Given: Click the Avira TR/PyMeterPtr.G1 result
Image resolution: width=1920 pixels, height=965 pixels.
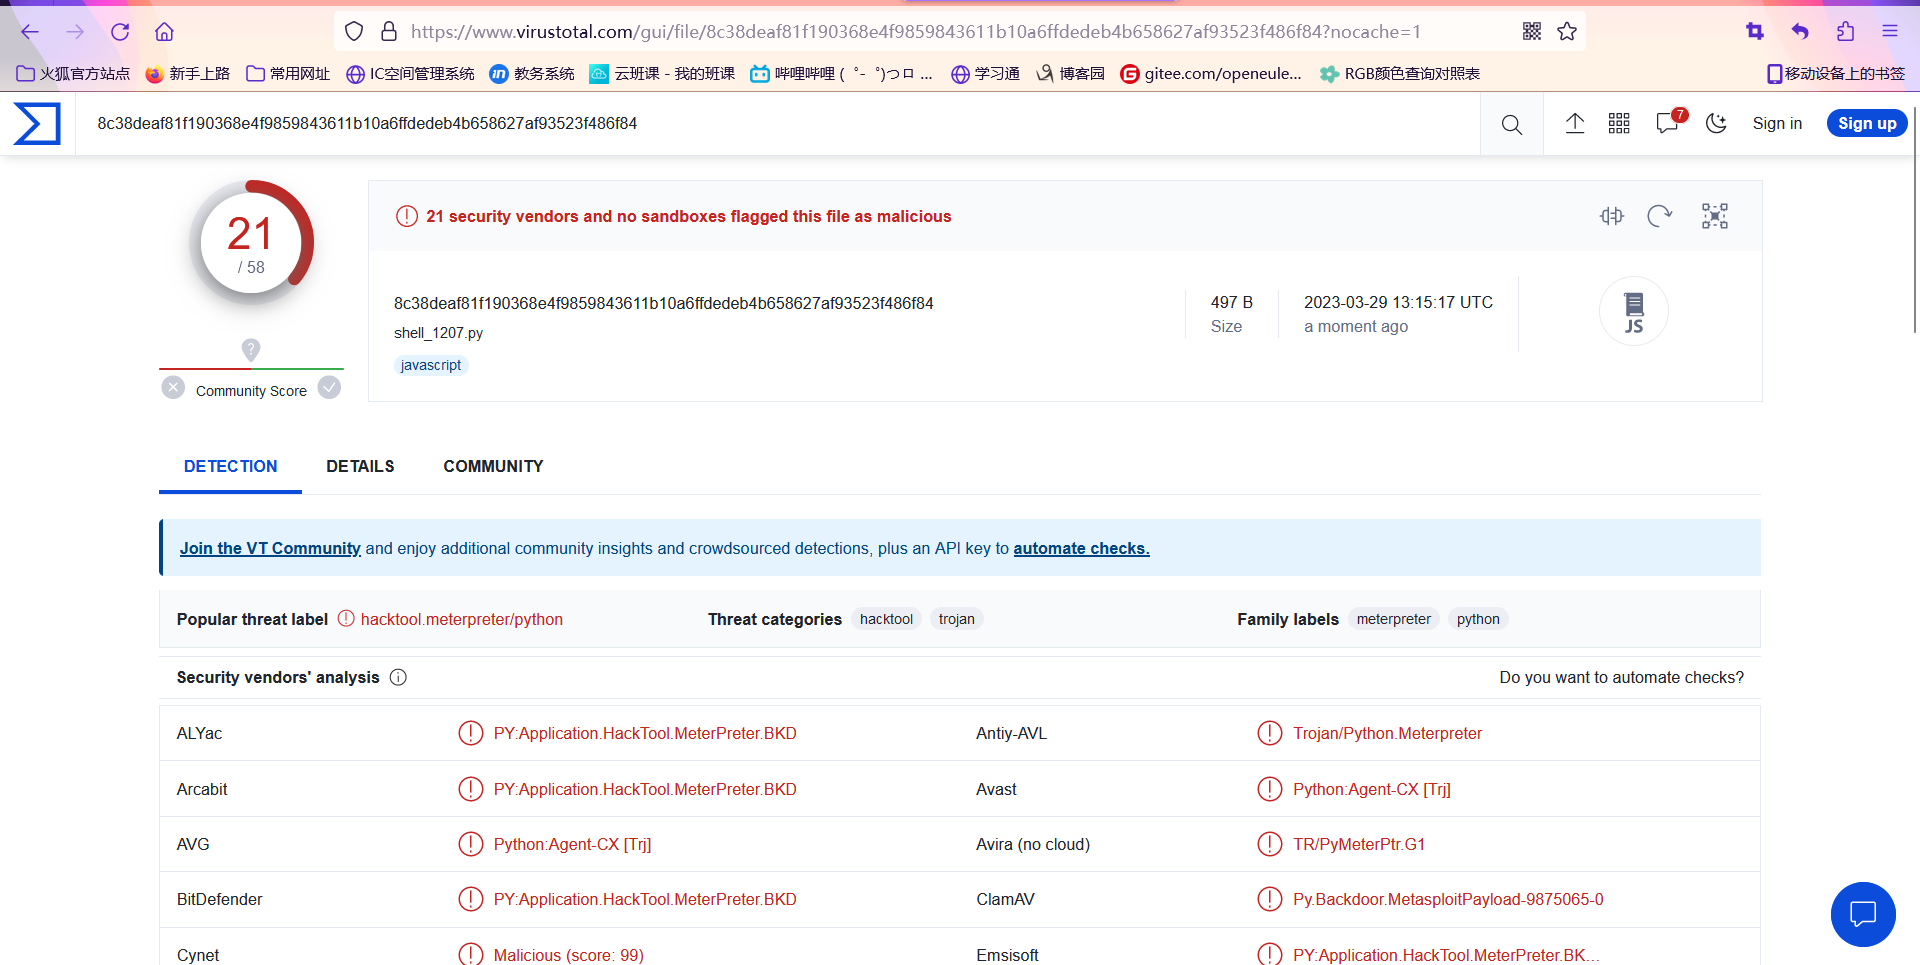Looking at the screenshot, I should pyautogui.click(x=1359, y=844).
